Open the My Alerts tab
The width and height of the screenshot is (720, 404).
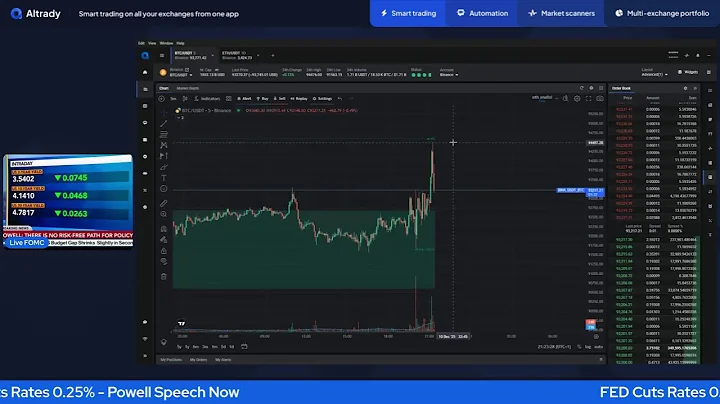click(x=223, y=360)
